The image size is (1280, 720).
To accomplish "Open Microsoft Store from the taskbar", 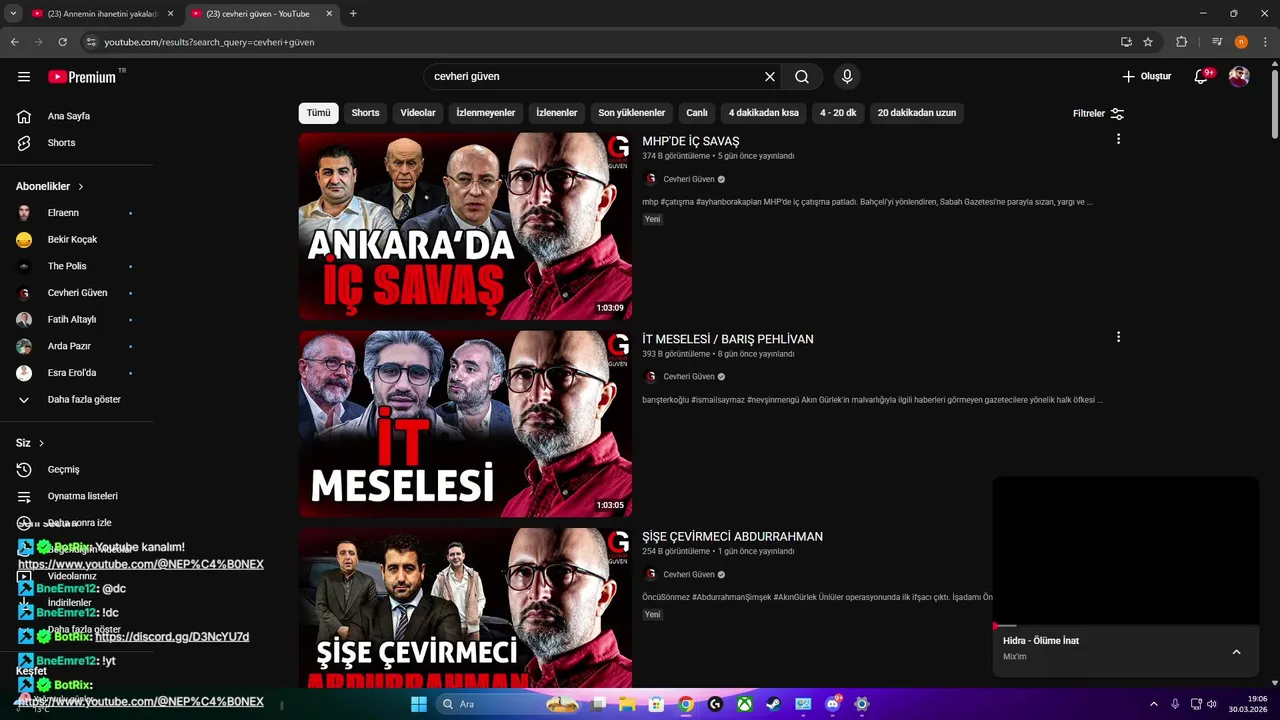I will pyautogui.click(x=657, y=704).
